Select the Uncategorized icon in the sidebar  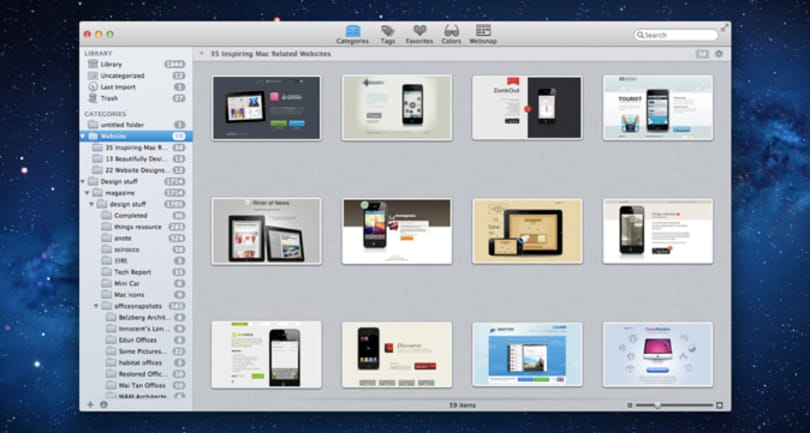tap(93, 75)
